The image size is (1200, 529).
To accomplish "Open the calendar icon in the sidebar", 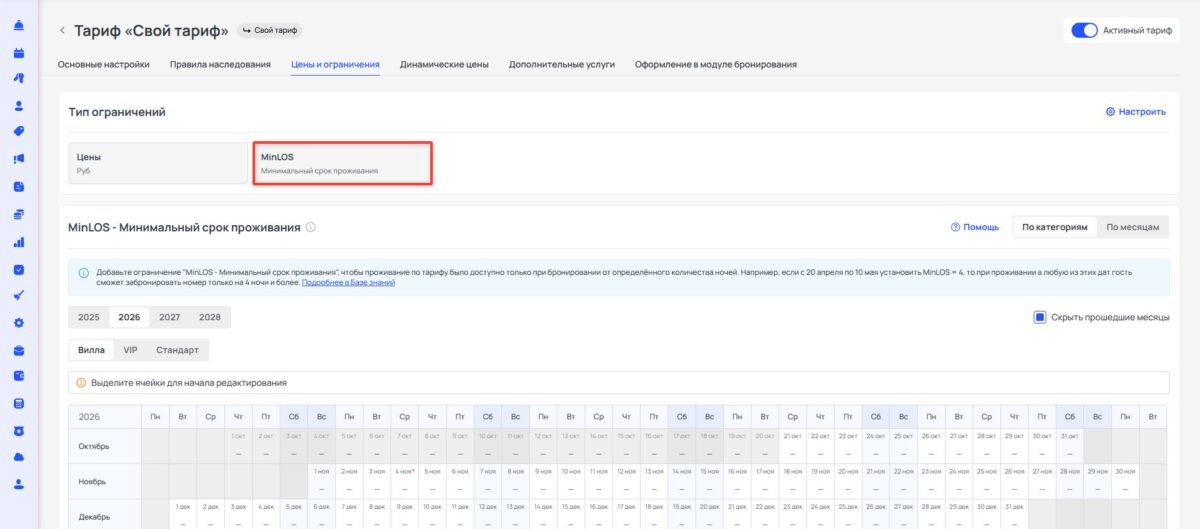I will tap(19, 52).
